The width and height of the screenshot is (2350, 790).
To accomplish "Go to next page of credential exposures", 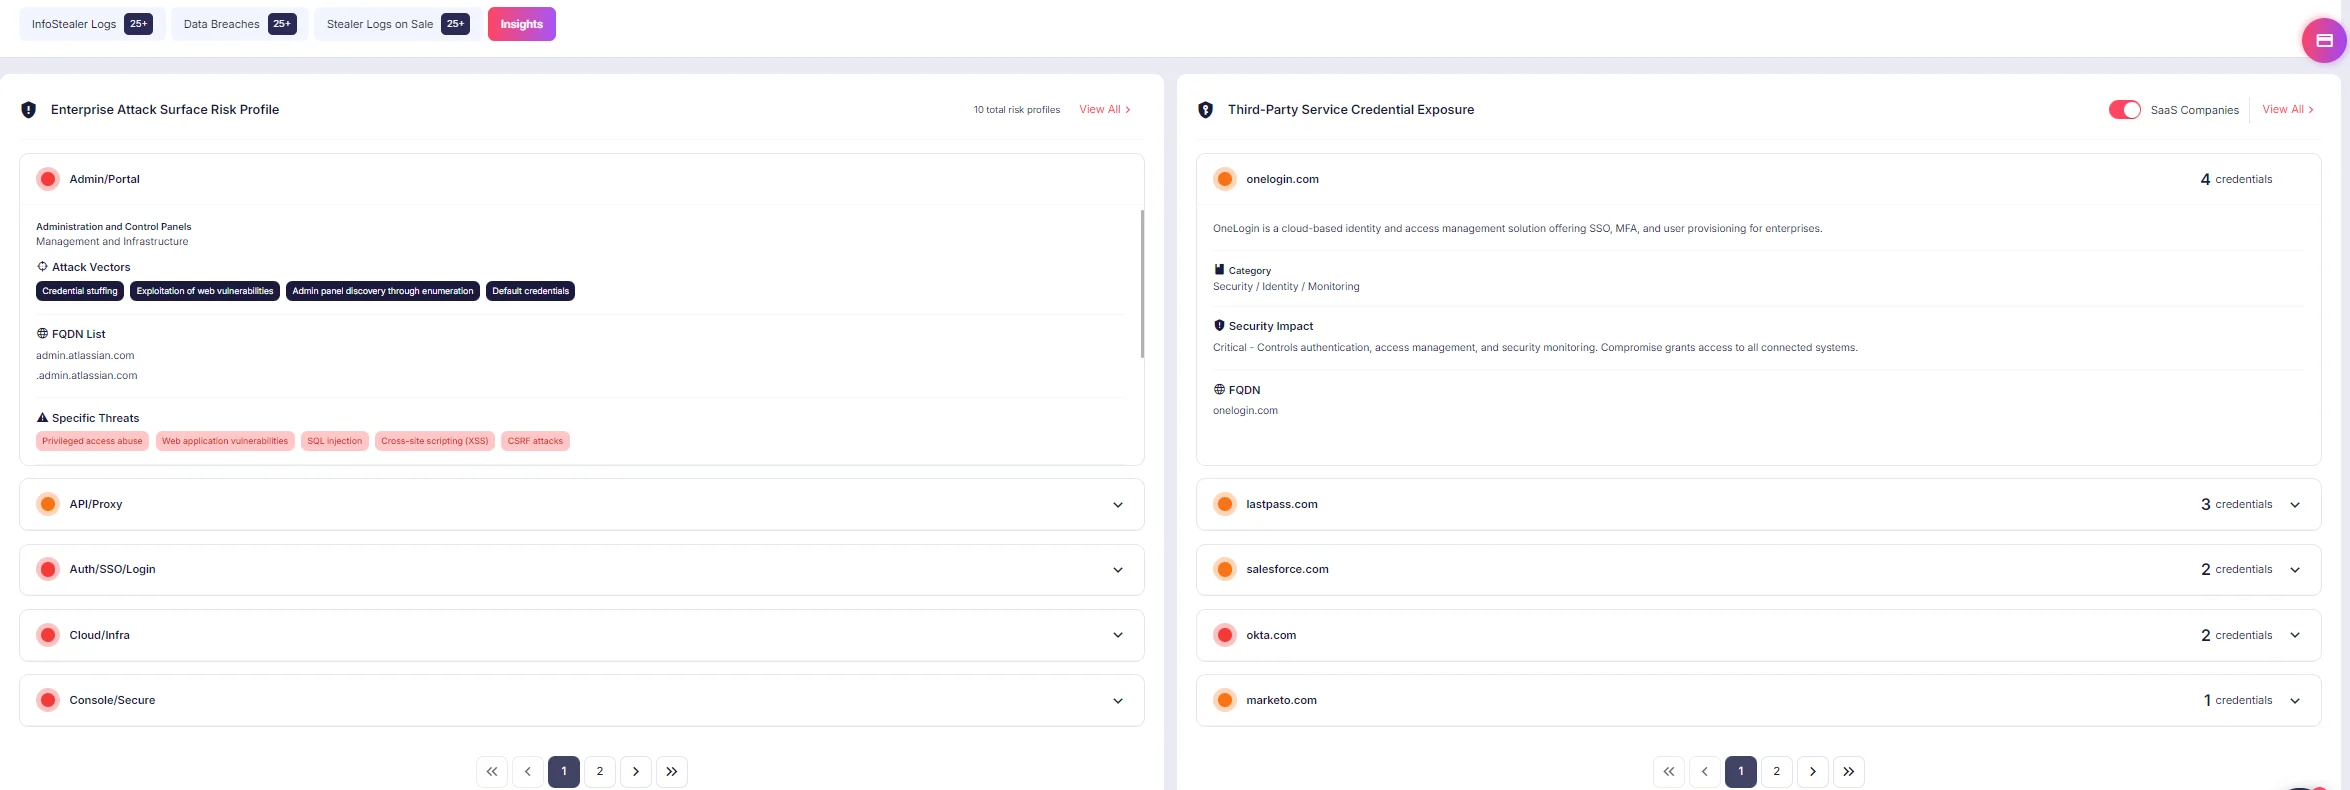I will point(1813,771).
